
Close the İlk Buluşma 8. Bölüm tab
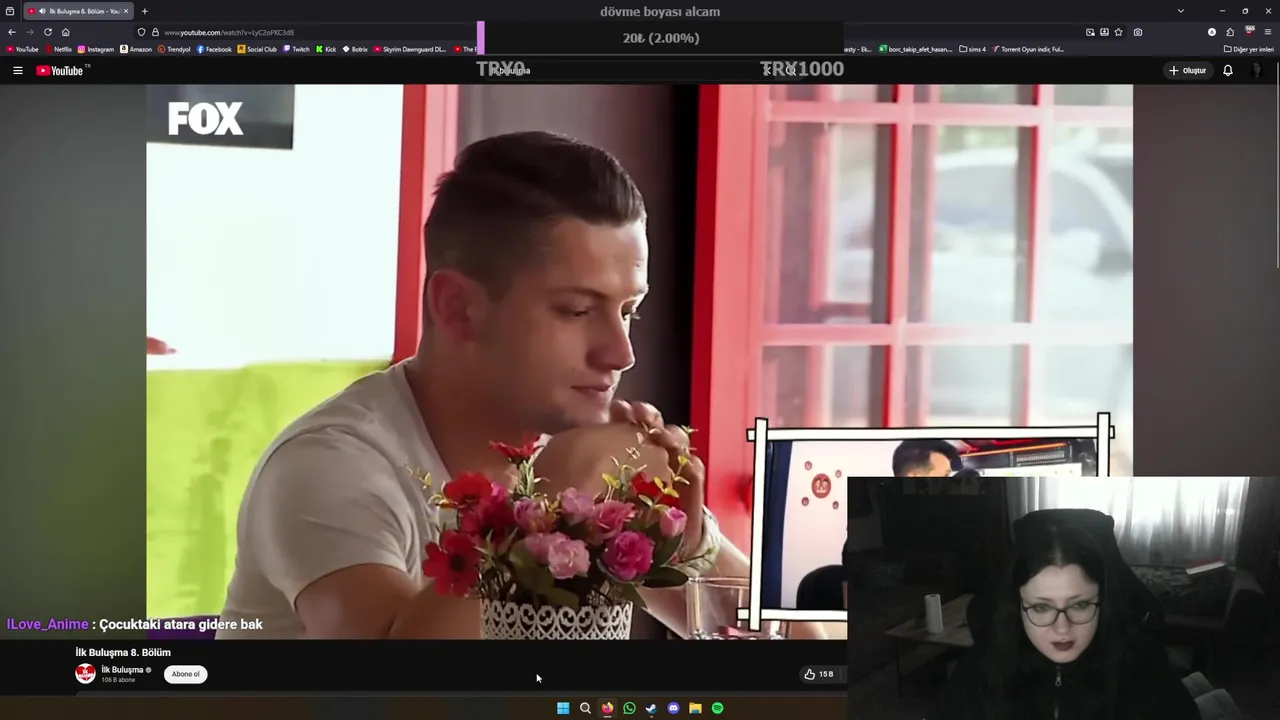pyautogui.click(x=125, y=11)
